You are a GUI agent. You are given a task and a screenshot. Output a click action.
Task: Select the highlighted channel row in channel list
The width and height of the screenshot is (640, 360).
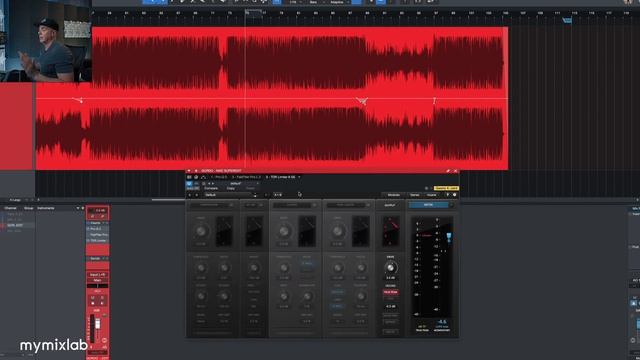18,225
